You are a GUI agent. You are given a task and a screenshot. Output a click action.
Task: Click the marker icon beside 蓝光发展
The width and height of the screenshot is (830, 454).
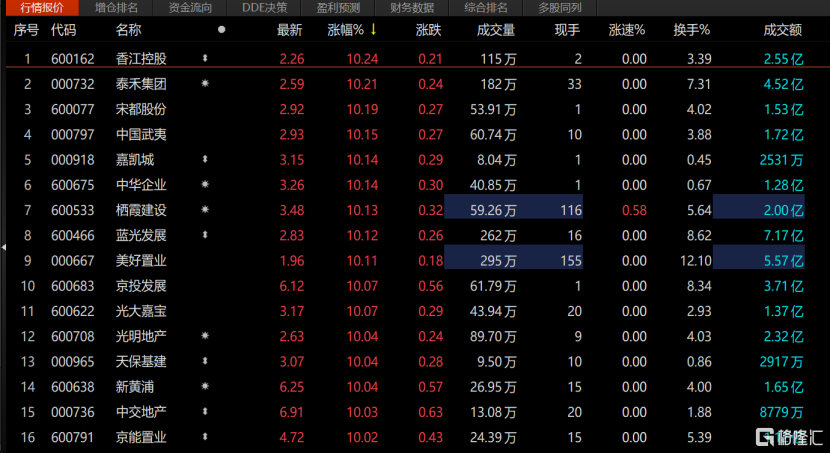coord(205,235)
